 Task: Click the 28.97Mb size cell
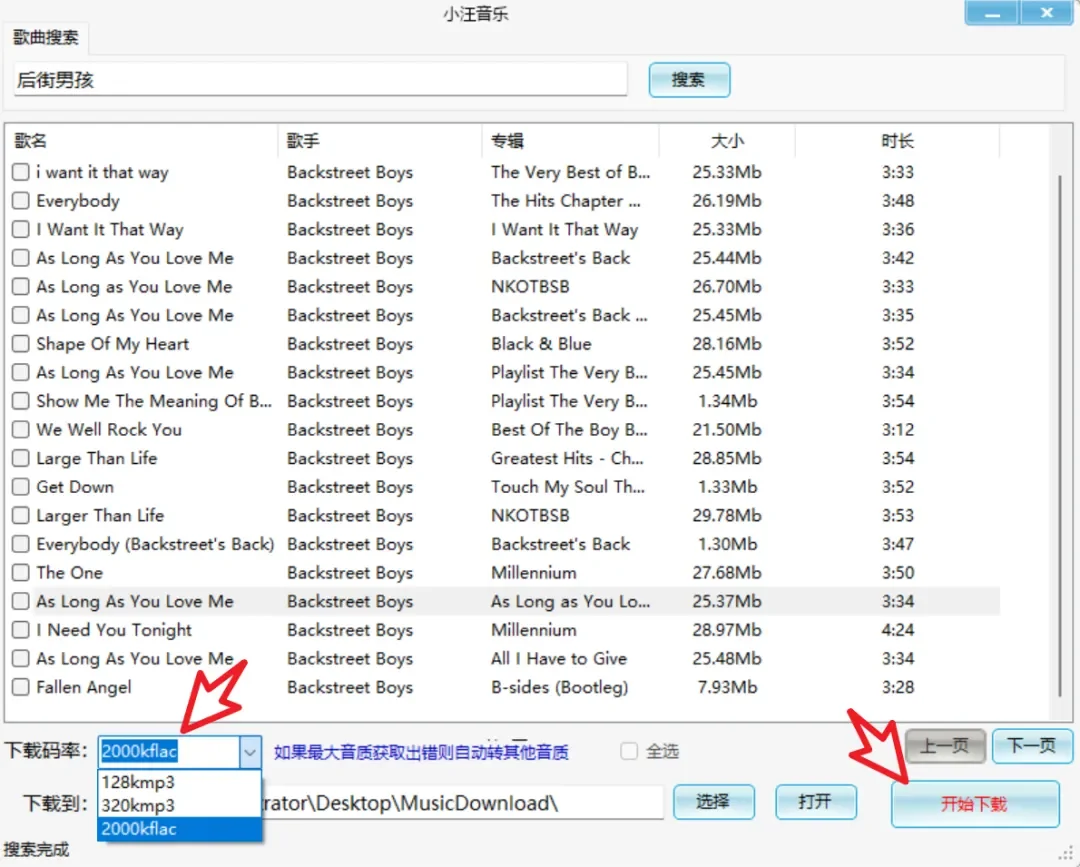[727, 629]
